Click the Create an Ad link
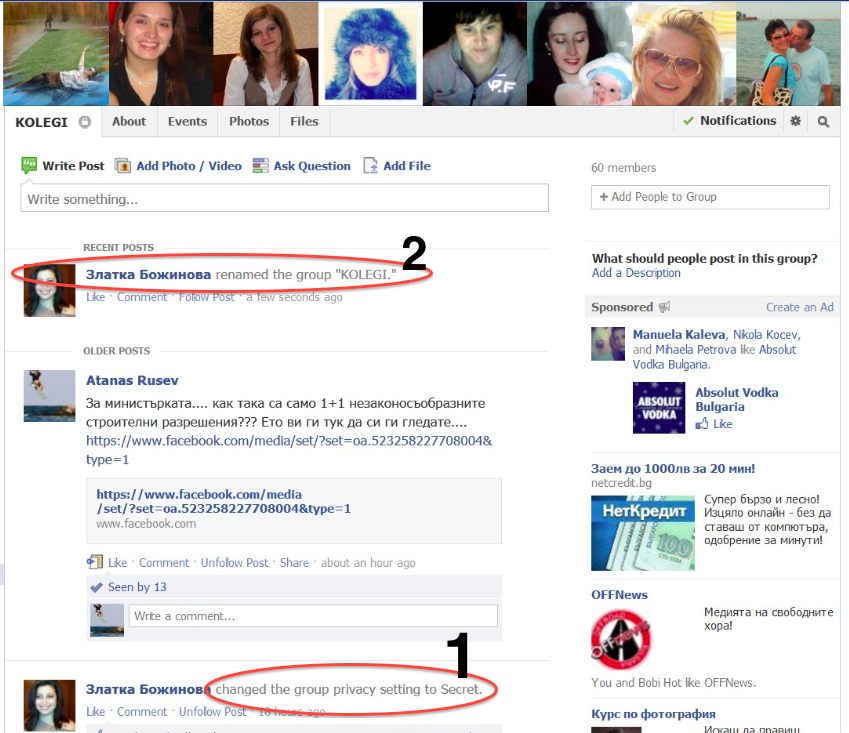Viewport: 849px width, 733px height. click(x=799, y=307)
